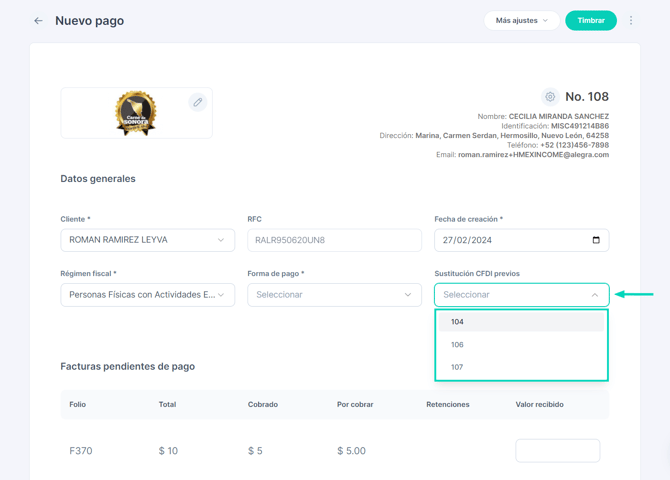Screen dimensions: 670x480
Task: Click the RFC input field
Action: coord(334,240)
